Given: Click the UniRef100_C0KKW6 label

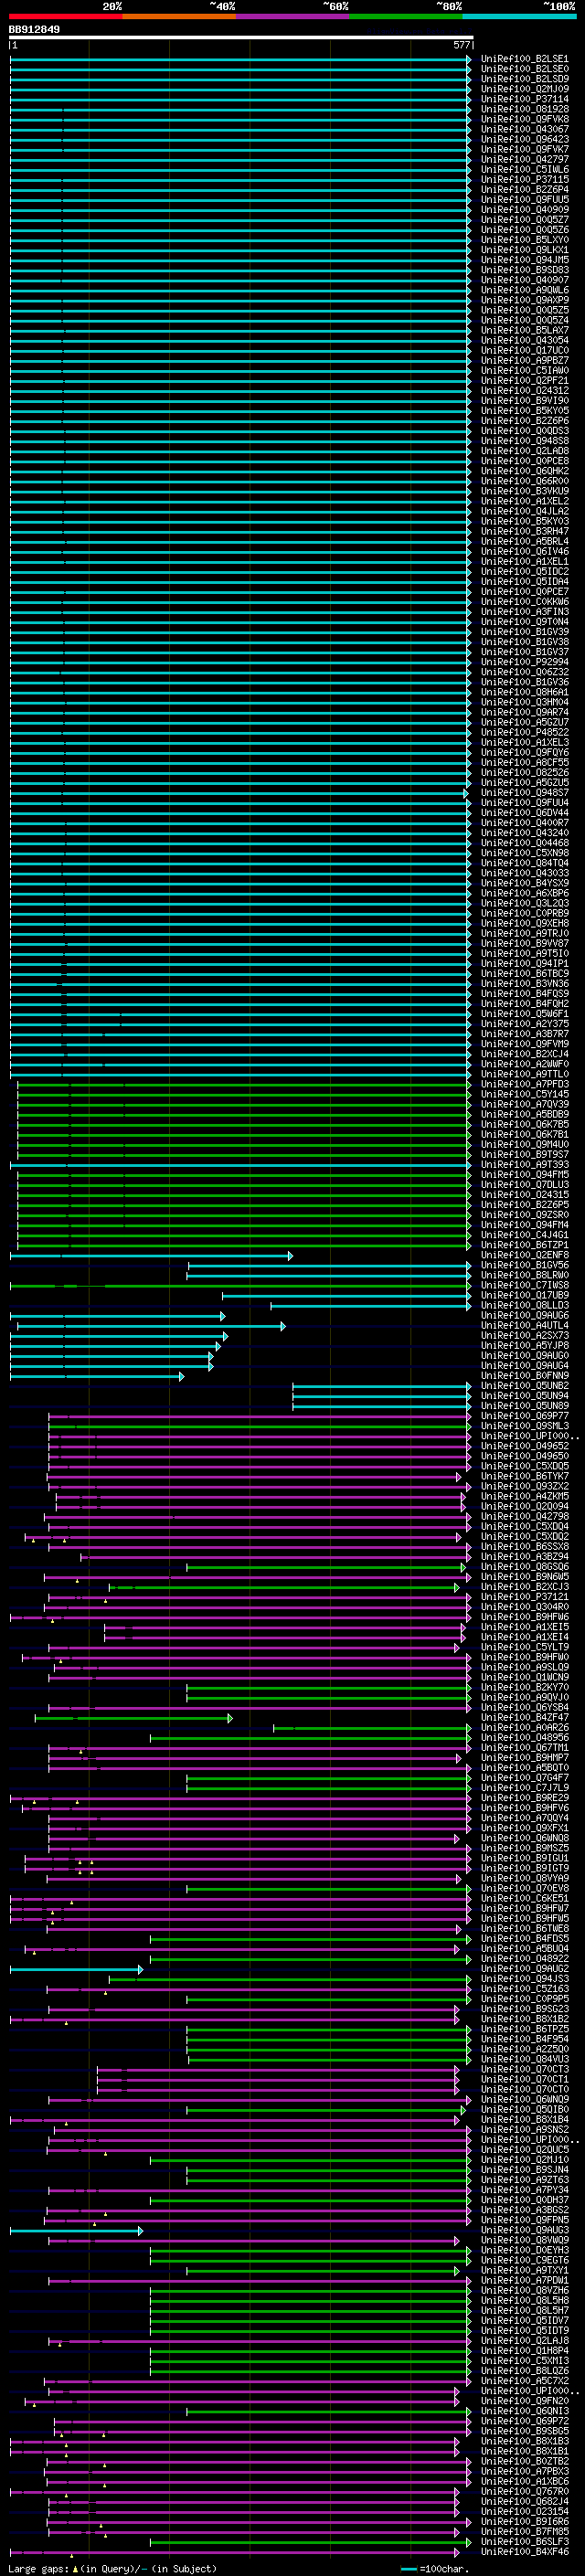Looking at the screenshot, I should point(524,602).
